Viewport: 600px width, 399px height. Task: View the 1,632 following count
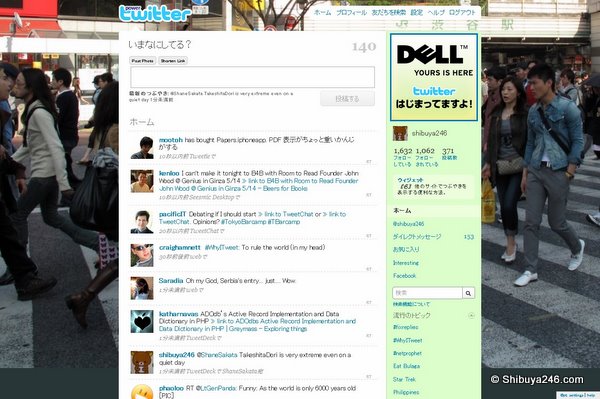point(403,157)
